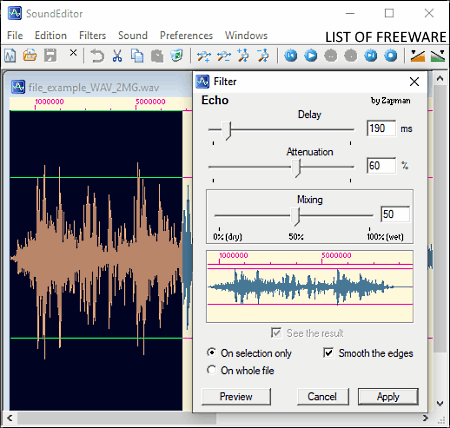Screen dimensions: 450x428
Task: Zoom out horizontally with the minus icon
Action: pos(224,56)
